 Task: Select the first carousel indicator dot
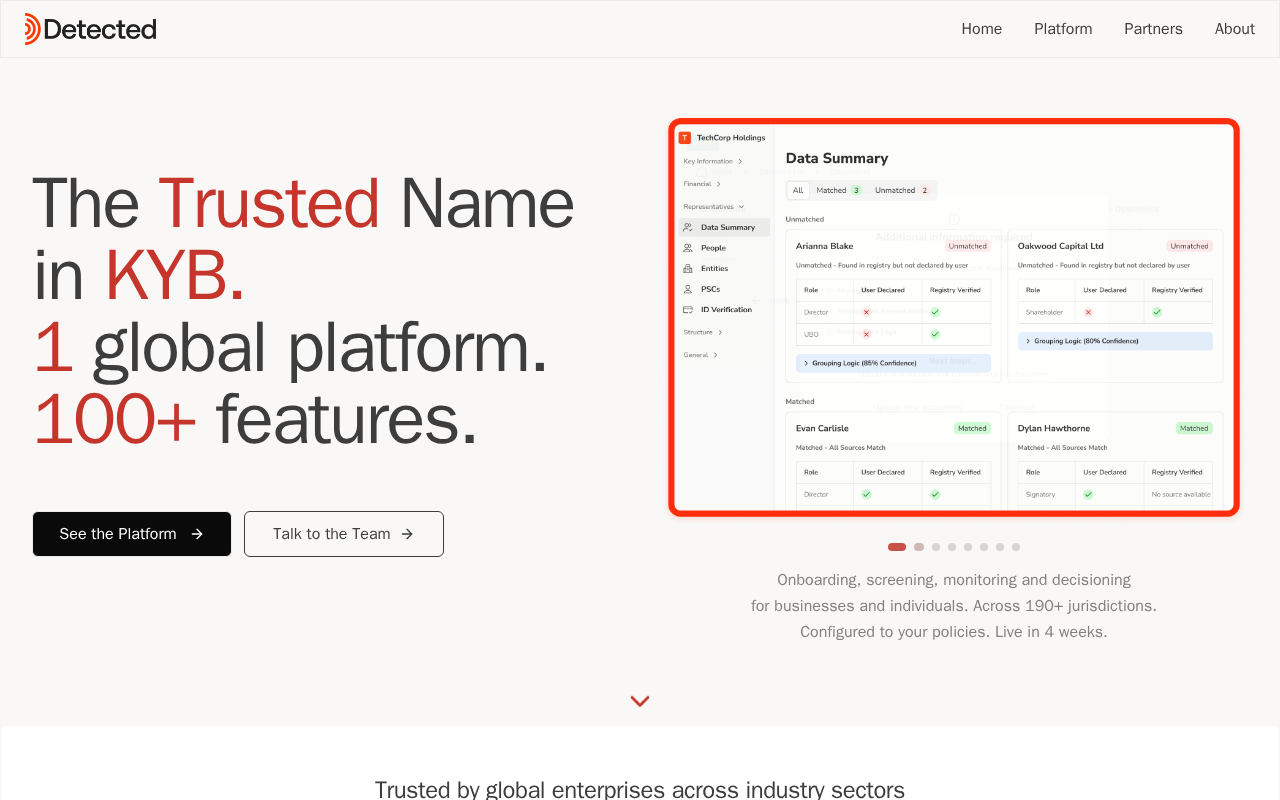pos(897,547)
